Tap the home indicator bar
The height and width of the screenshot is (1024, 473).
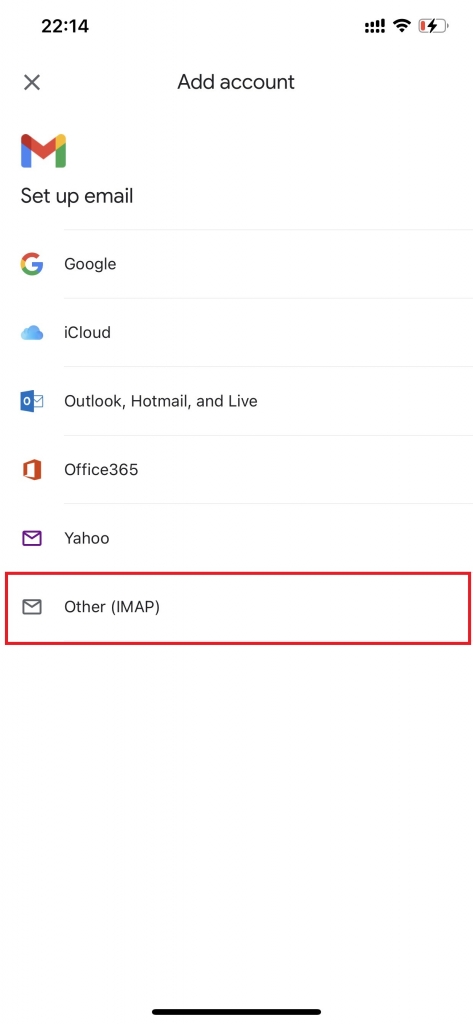coord(236,1012)
